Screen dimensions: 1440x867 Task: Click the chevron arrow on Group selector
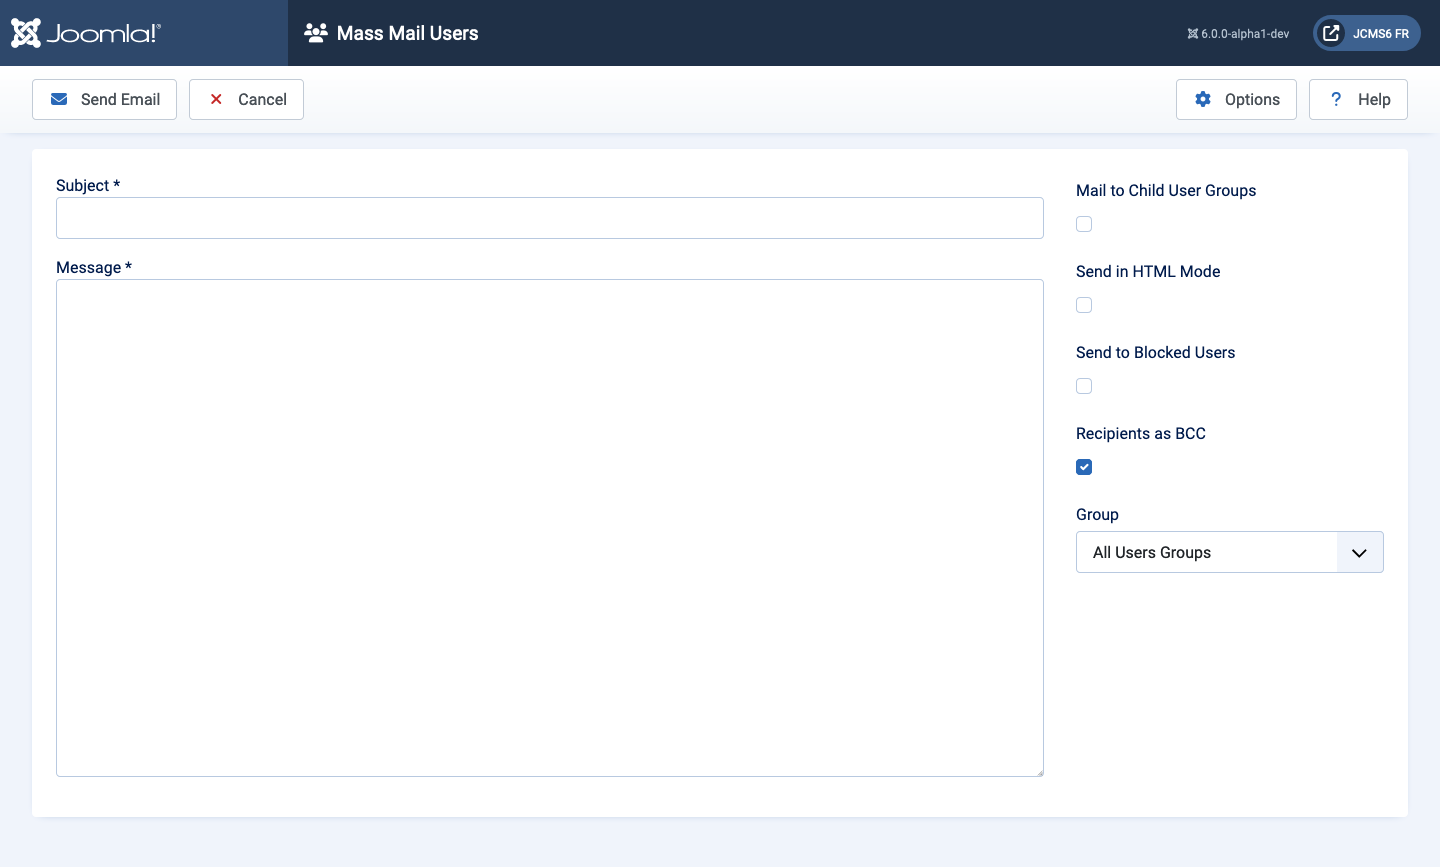coord(1359,553)
